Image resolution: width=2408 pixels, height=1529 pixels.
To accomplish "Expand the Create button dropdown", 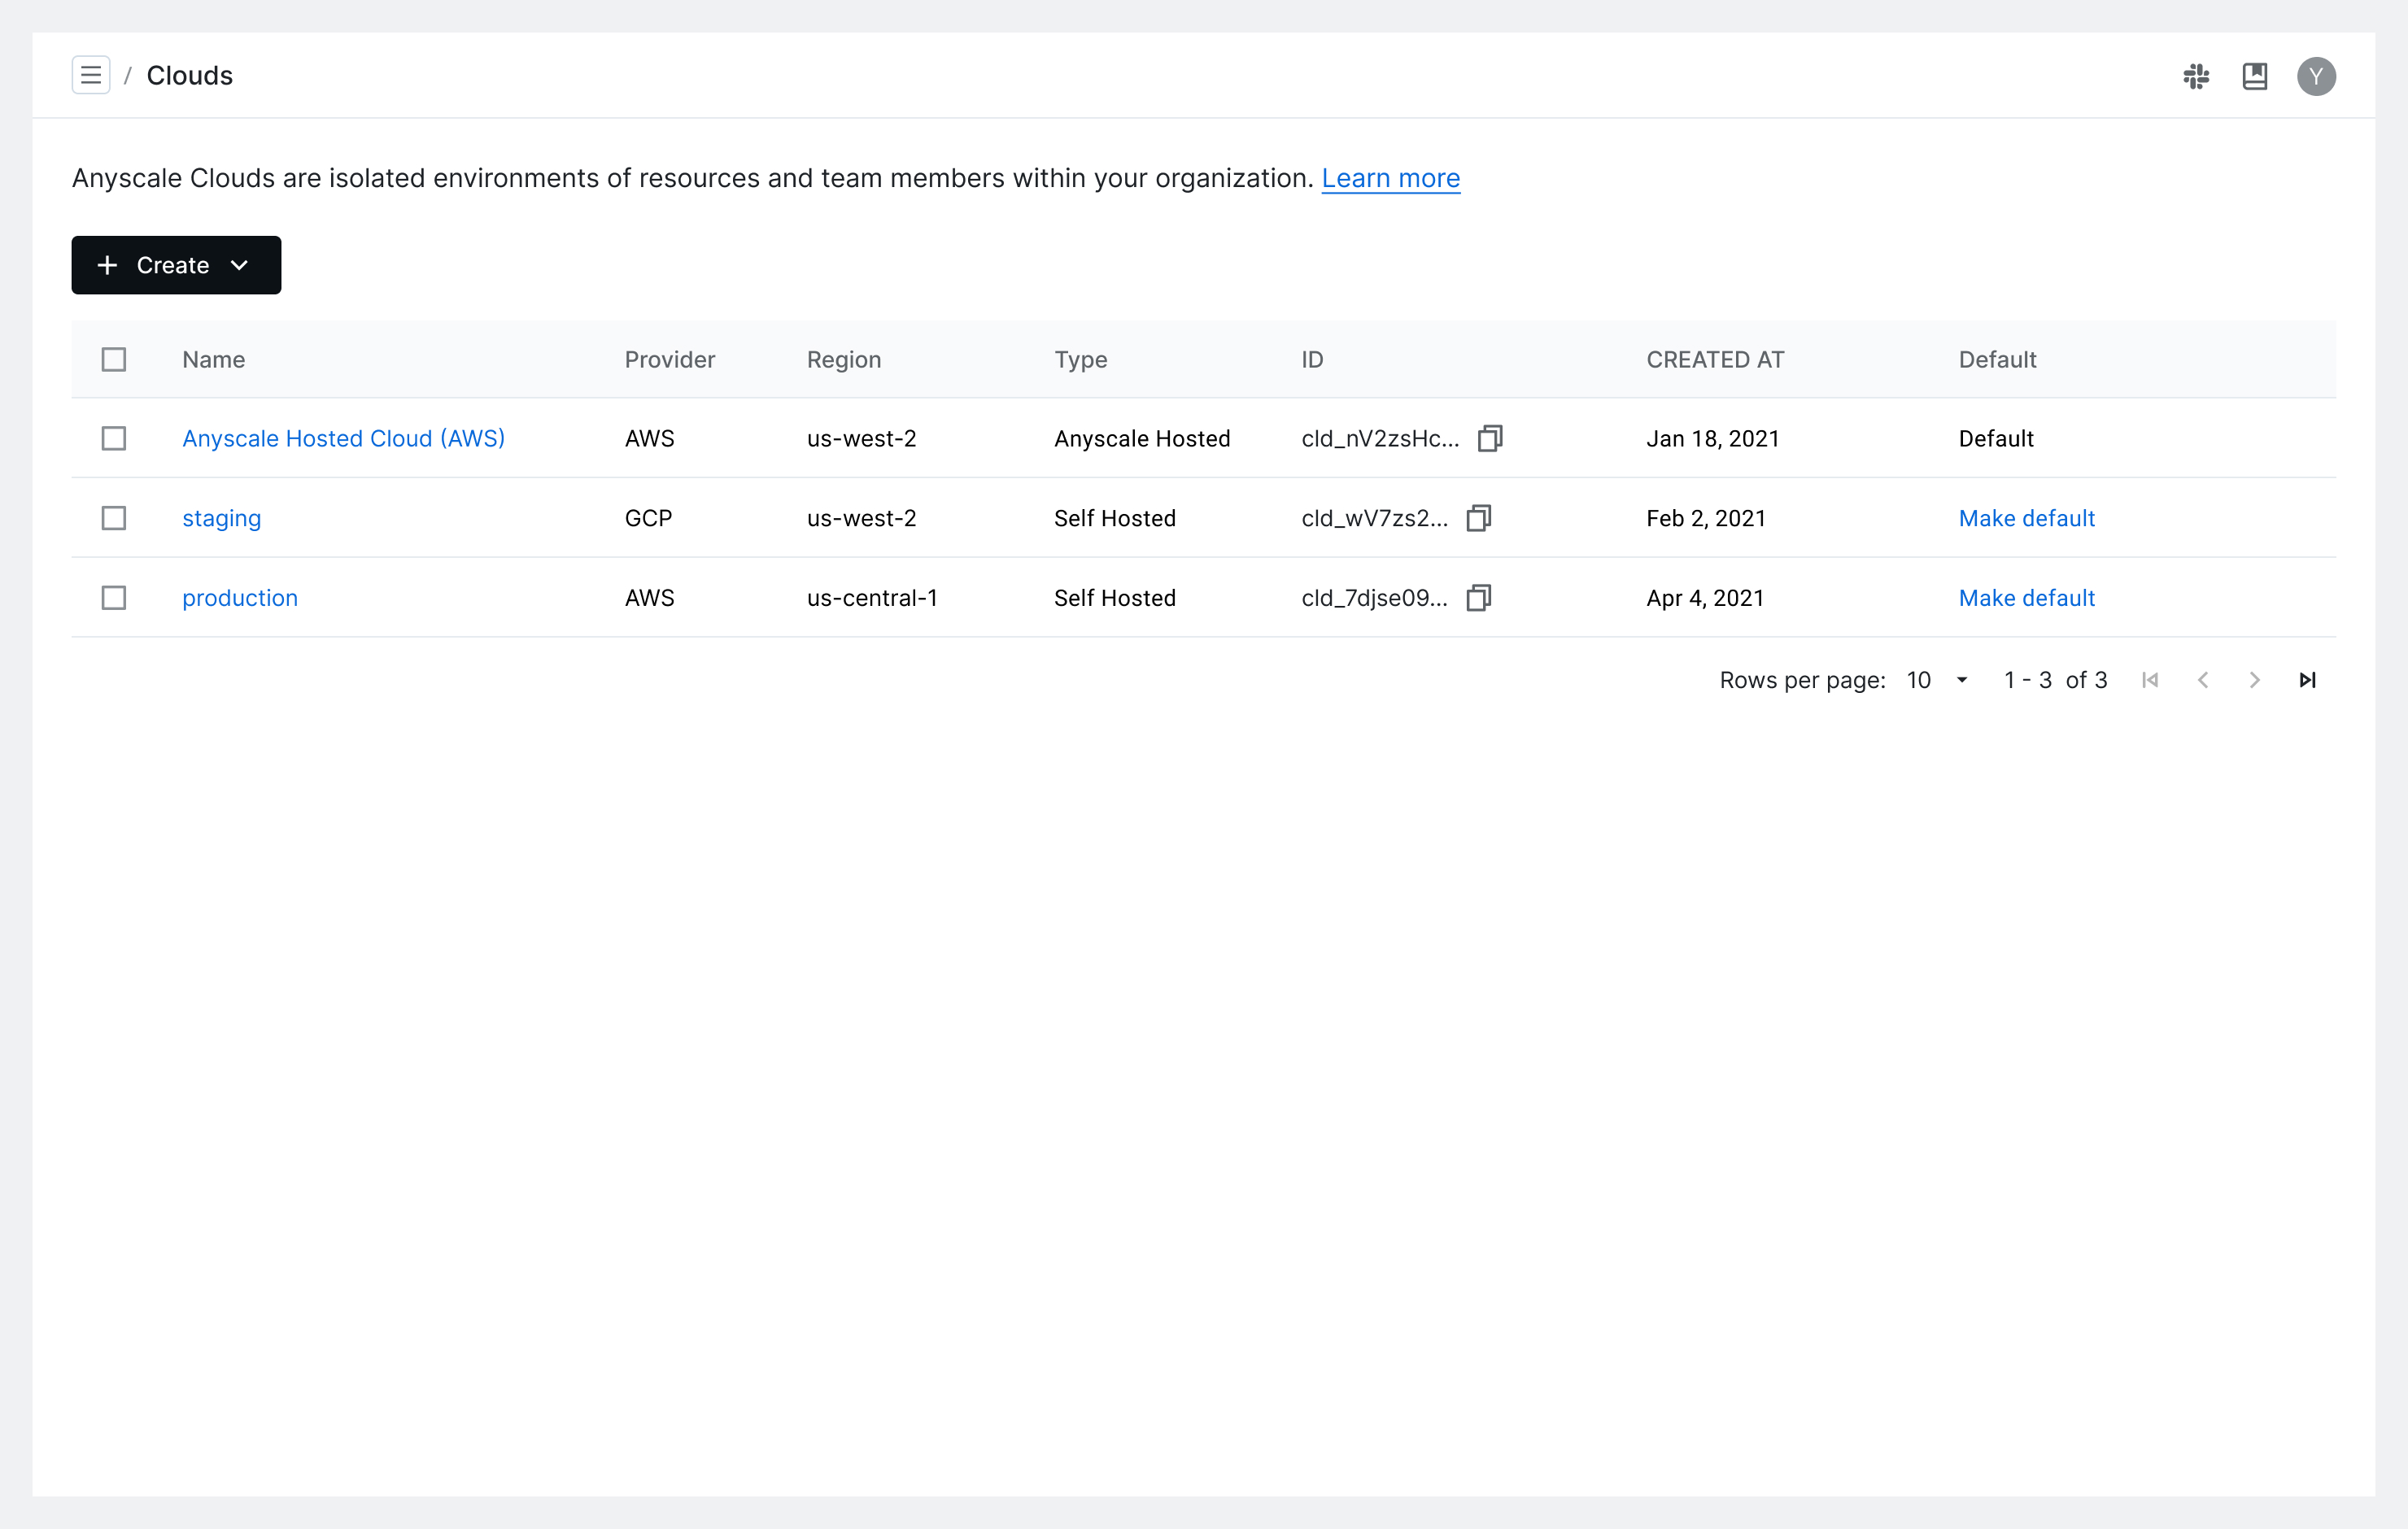I will click(x=244, y=265).
